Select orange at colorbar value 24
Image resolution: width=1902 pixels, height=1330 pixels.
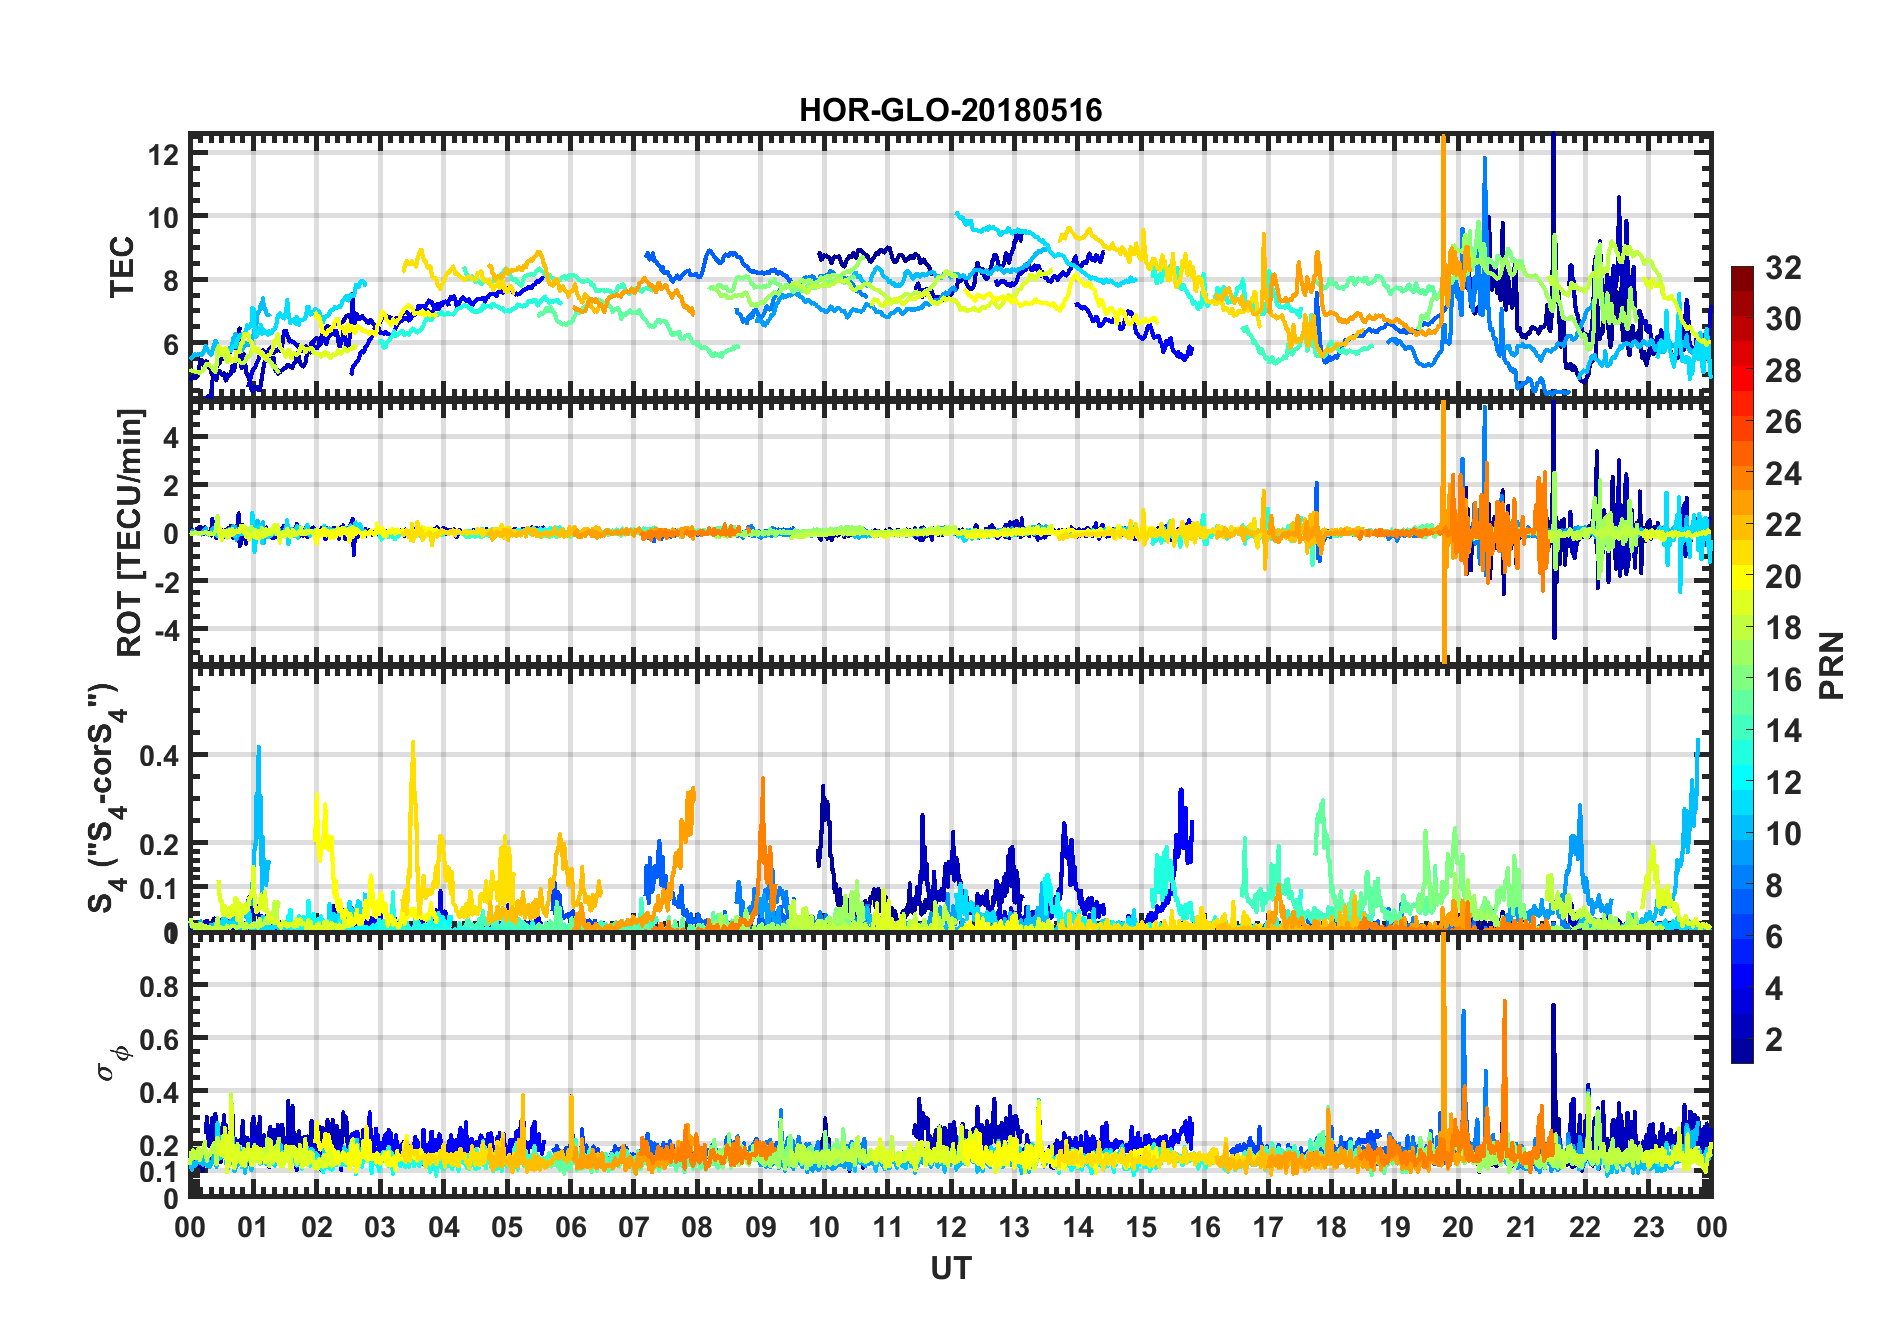[x=1742, y=473]
